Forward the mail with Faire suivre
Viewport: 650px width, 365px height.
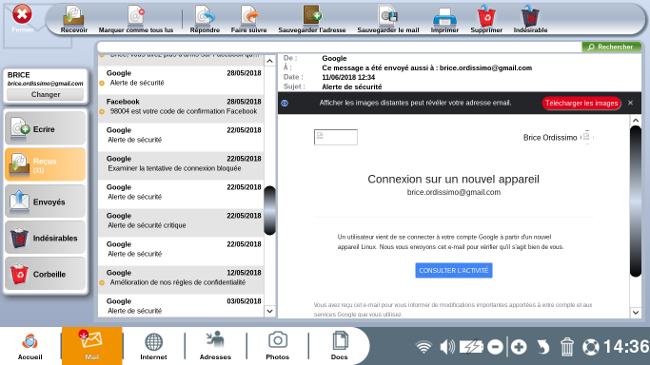click(x=249, y=19)
